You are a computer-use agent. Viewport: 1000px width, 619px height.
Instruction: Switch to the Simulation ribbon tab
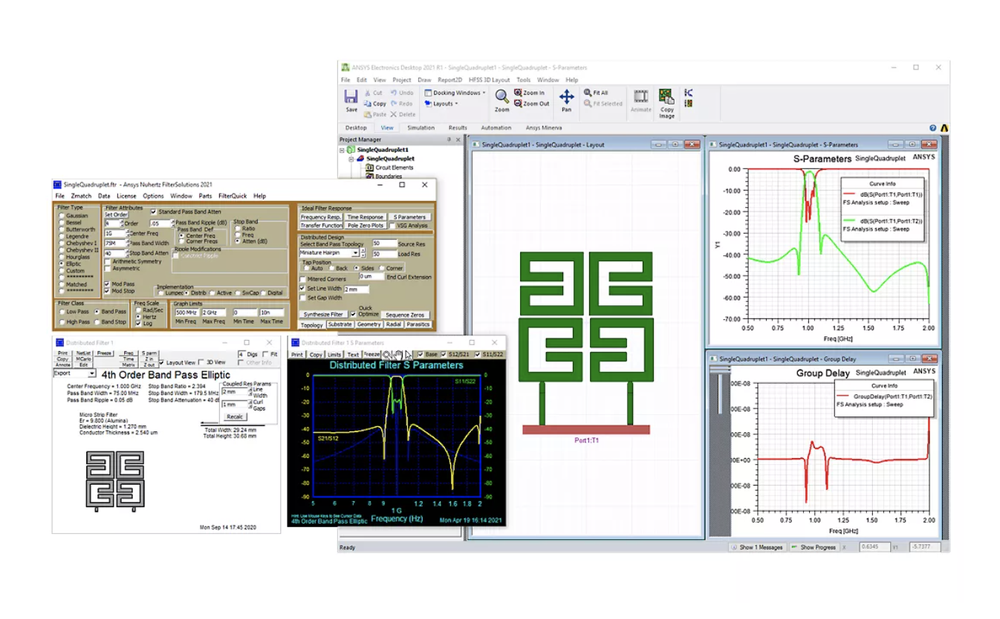[x=421, y=128]
